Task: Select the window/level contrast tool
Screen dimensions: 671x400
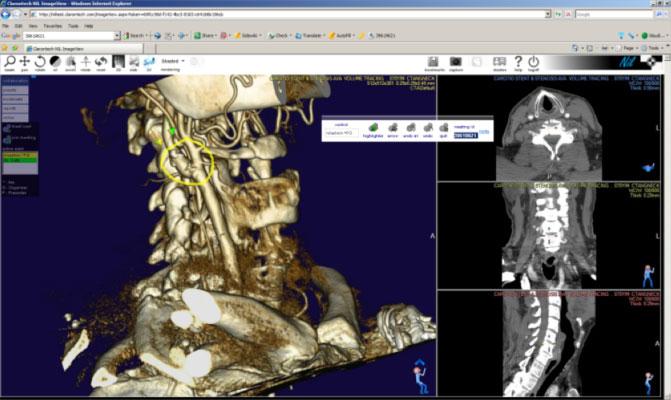Action: 55,63
